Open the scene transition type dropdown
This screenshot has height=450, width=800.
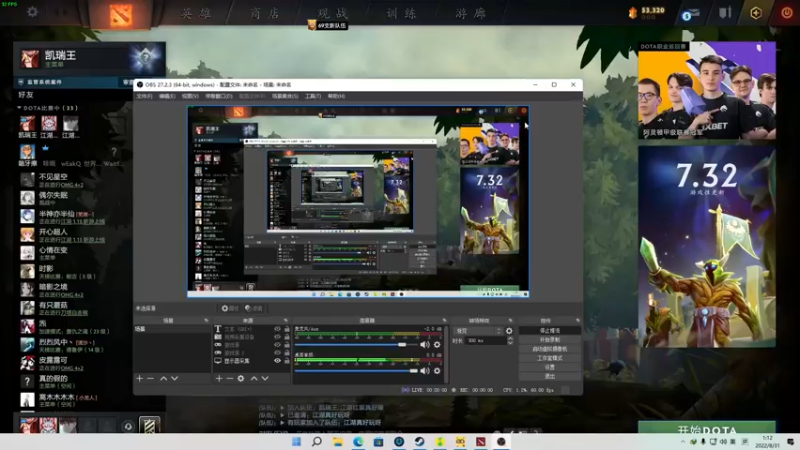[x=478, y=331]
